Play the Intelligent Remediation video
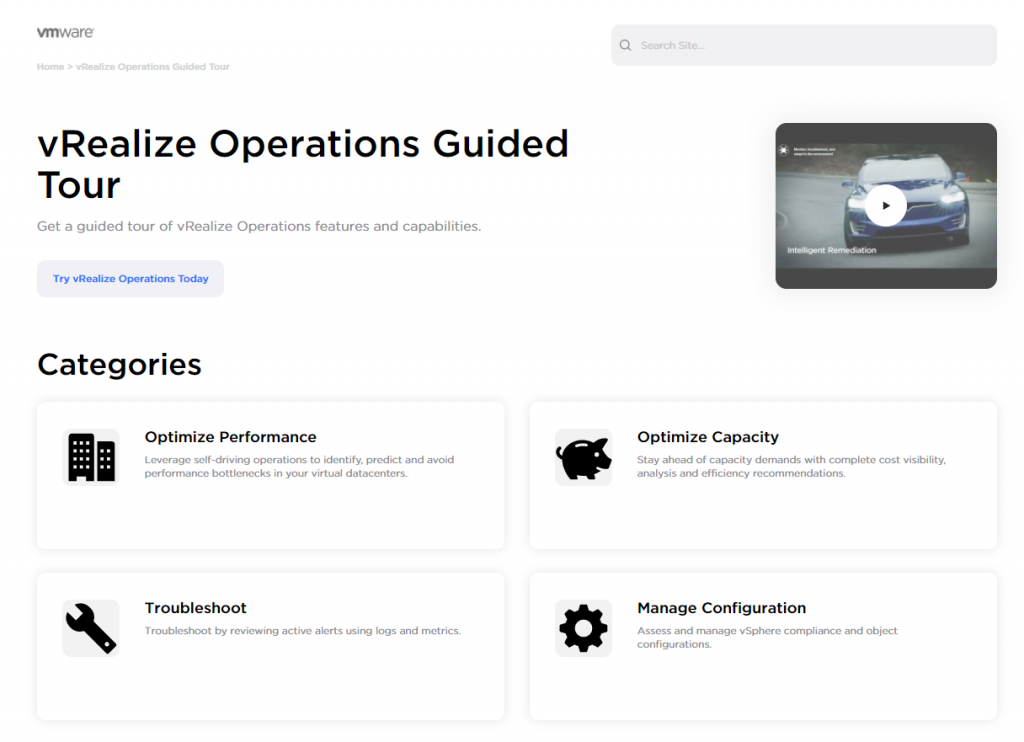The image size is (1024, 742). 886,205
